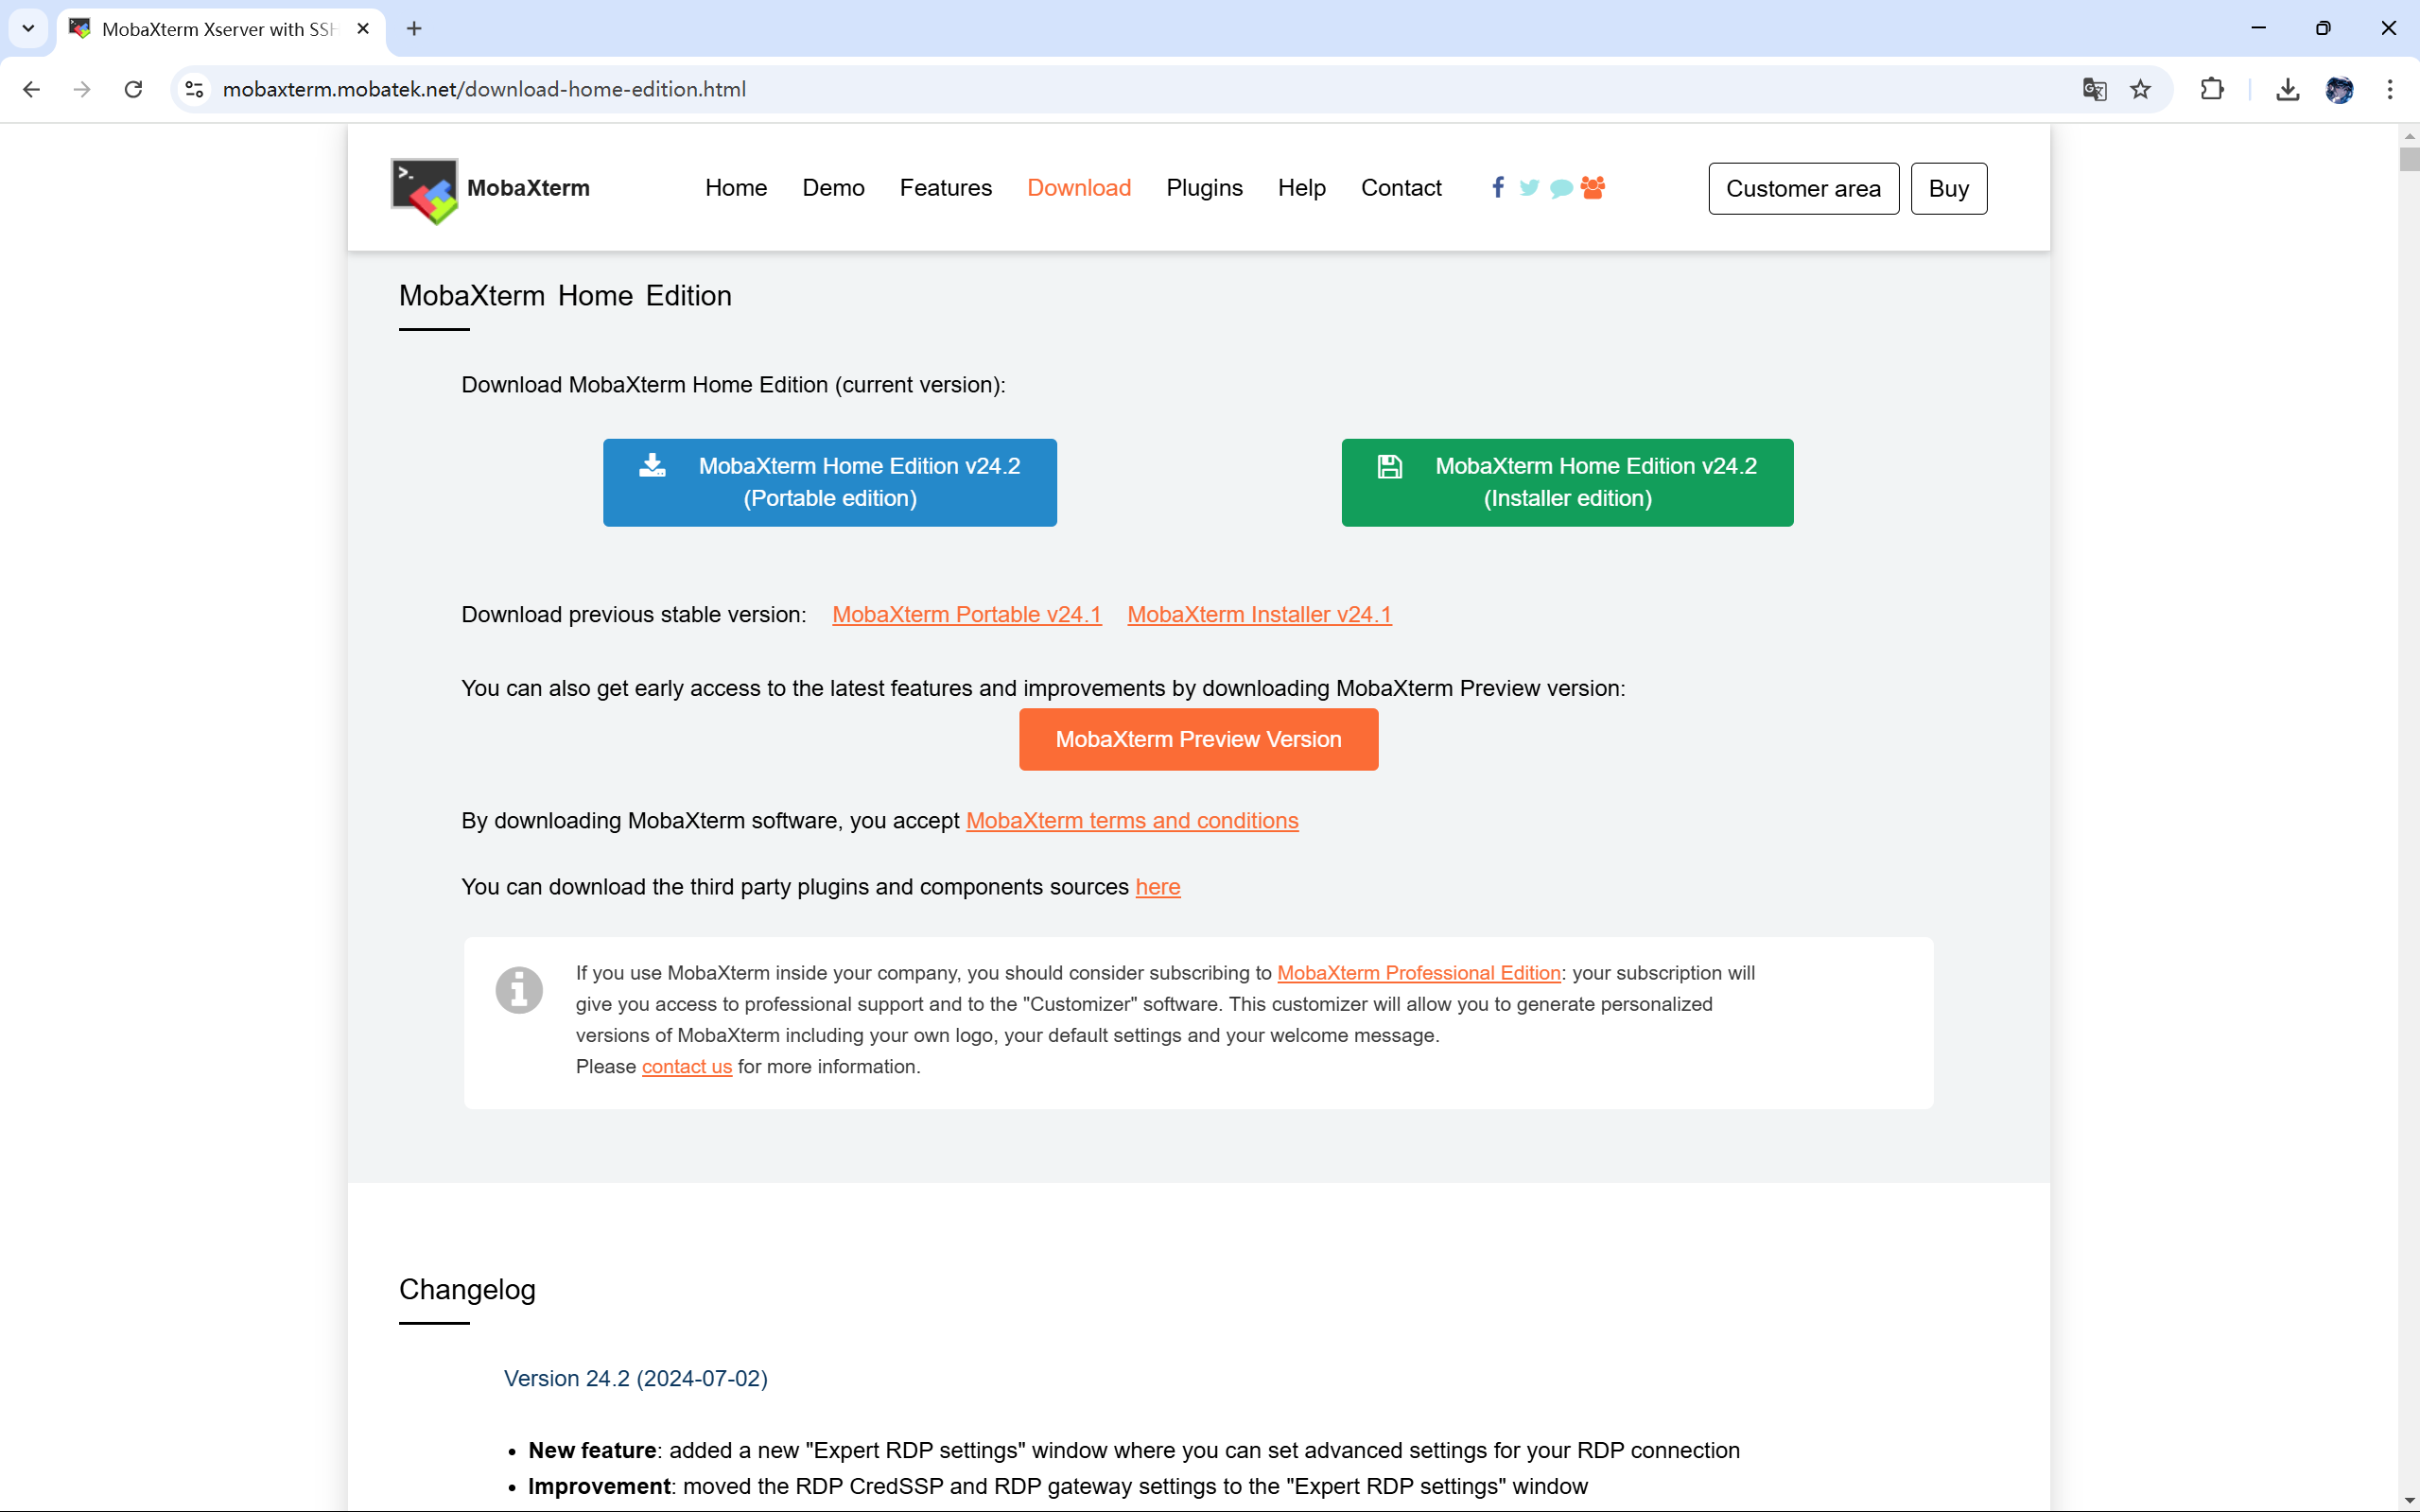Click the MobaXterm logo icon
The height and width of the screenshot is (1512, 2420).
[x=425, y=190]
